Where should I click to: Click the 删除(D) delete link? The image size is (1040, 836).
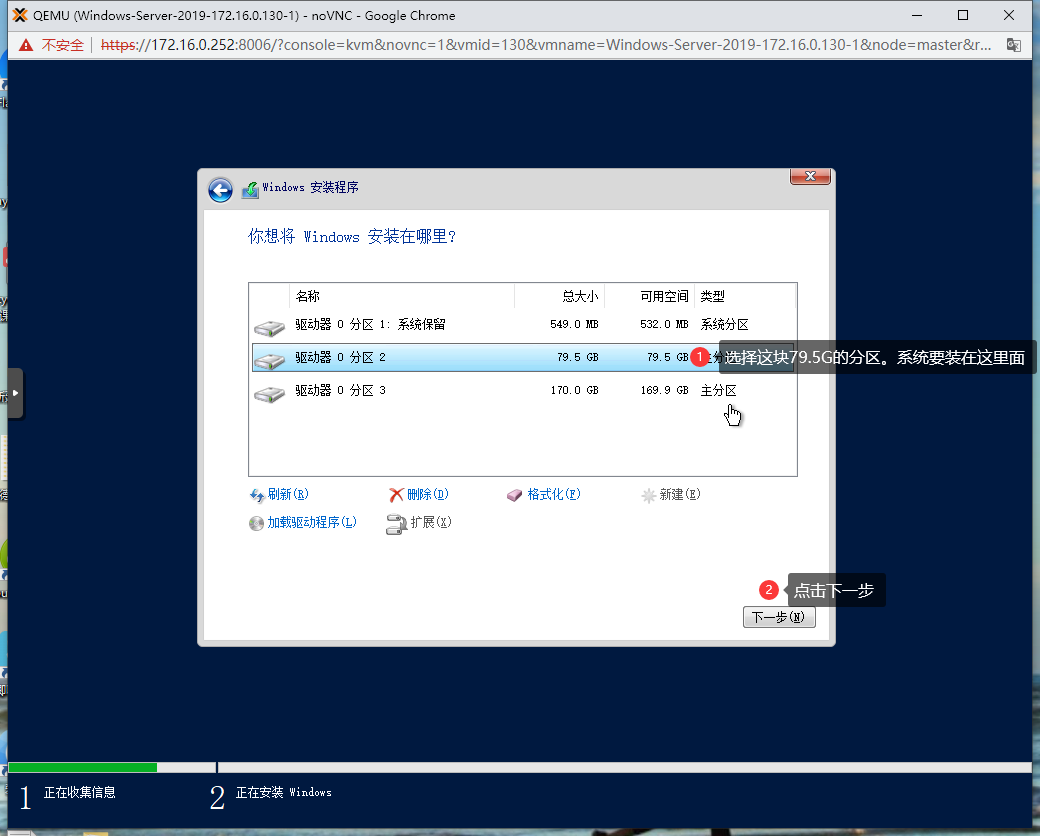pyautogui.click(x=428, y=494)
